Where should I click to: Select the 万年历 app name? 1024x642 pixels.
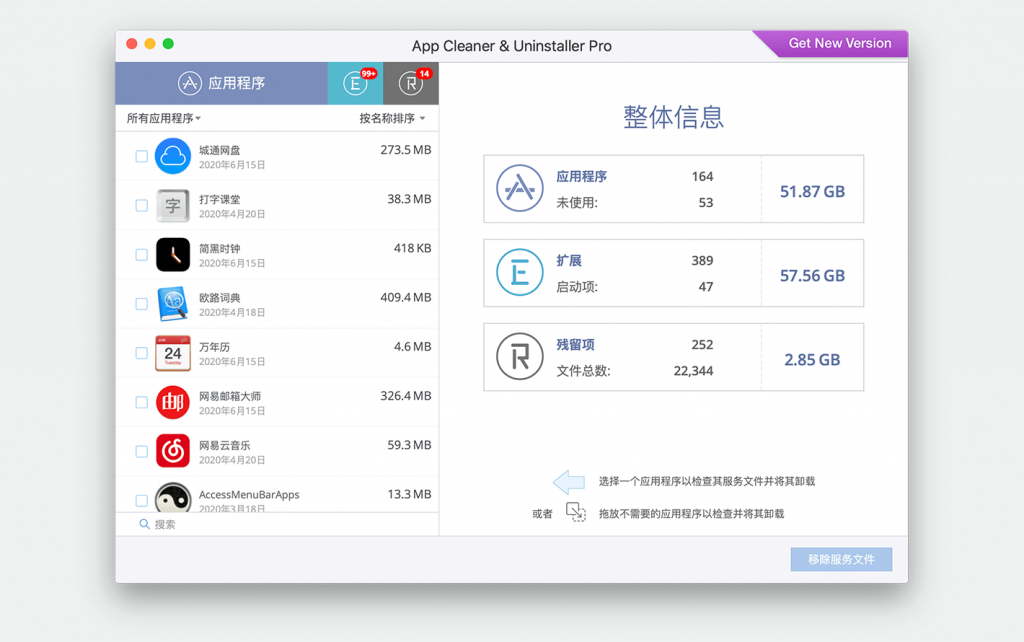coord(214,347)
